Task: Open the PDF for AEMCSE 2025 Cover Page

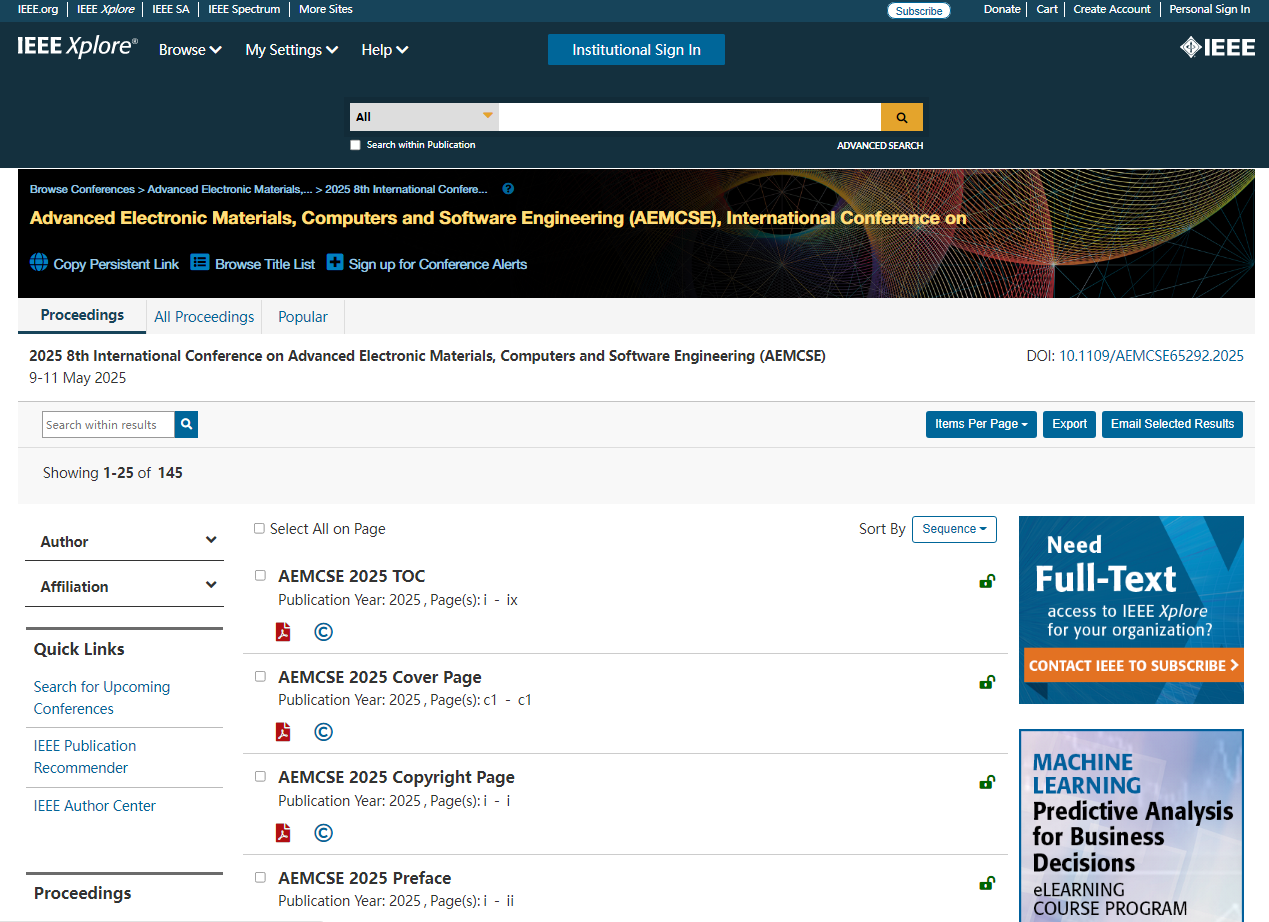Action: point(283,732)
